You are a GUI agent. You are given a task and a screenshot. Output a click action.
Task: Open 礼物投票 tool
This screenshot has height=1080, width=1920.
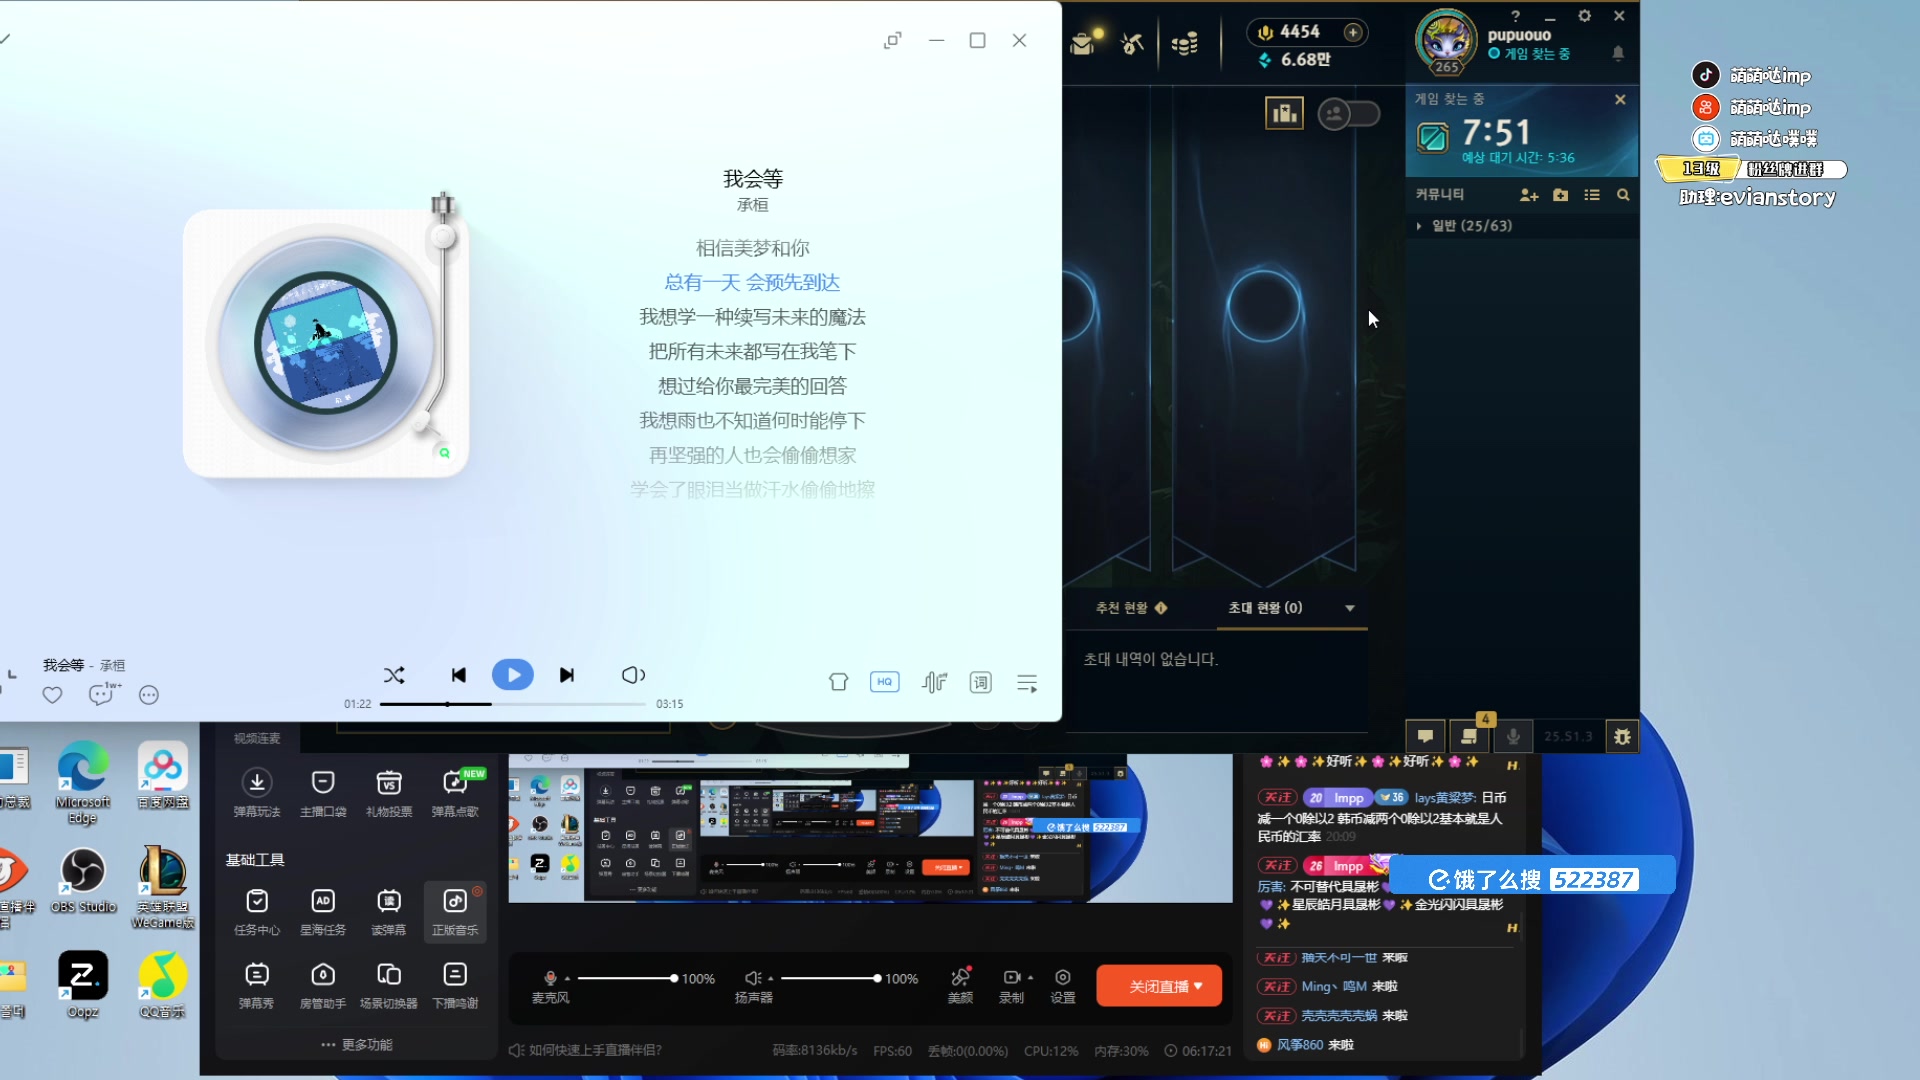389,793
